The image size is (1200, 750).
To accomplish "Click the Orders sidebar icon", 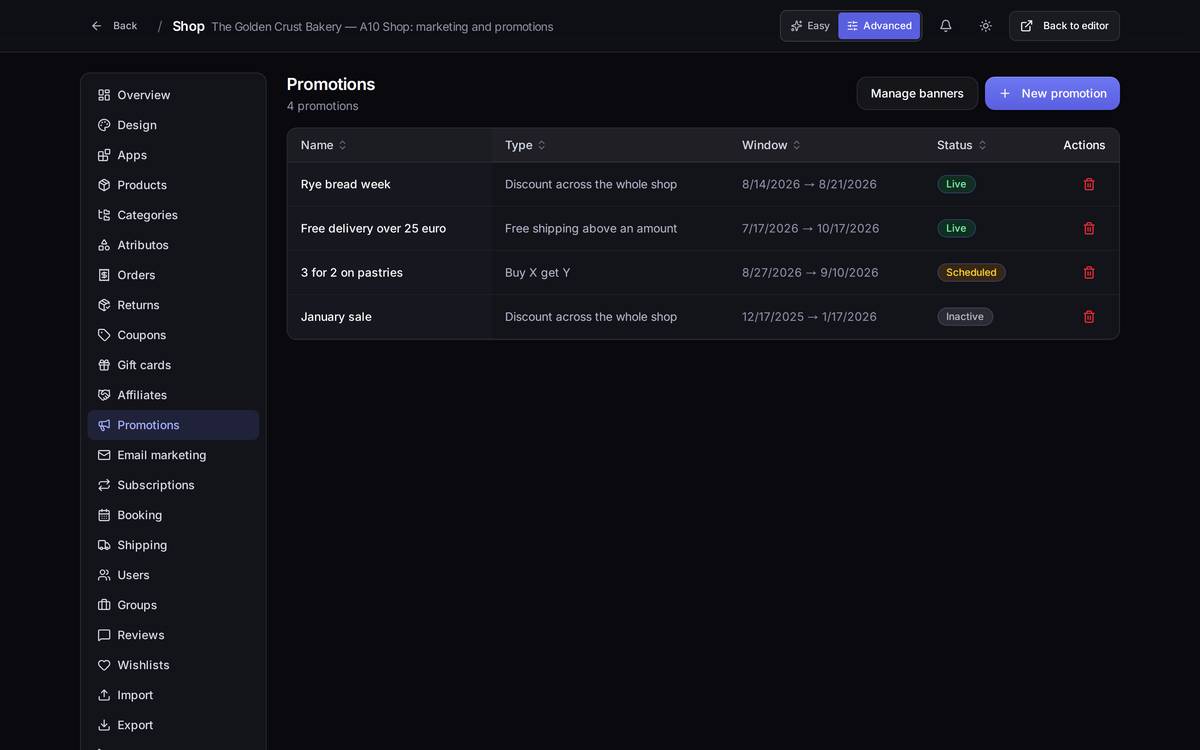I will point(104,275).
